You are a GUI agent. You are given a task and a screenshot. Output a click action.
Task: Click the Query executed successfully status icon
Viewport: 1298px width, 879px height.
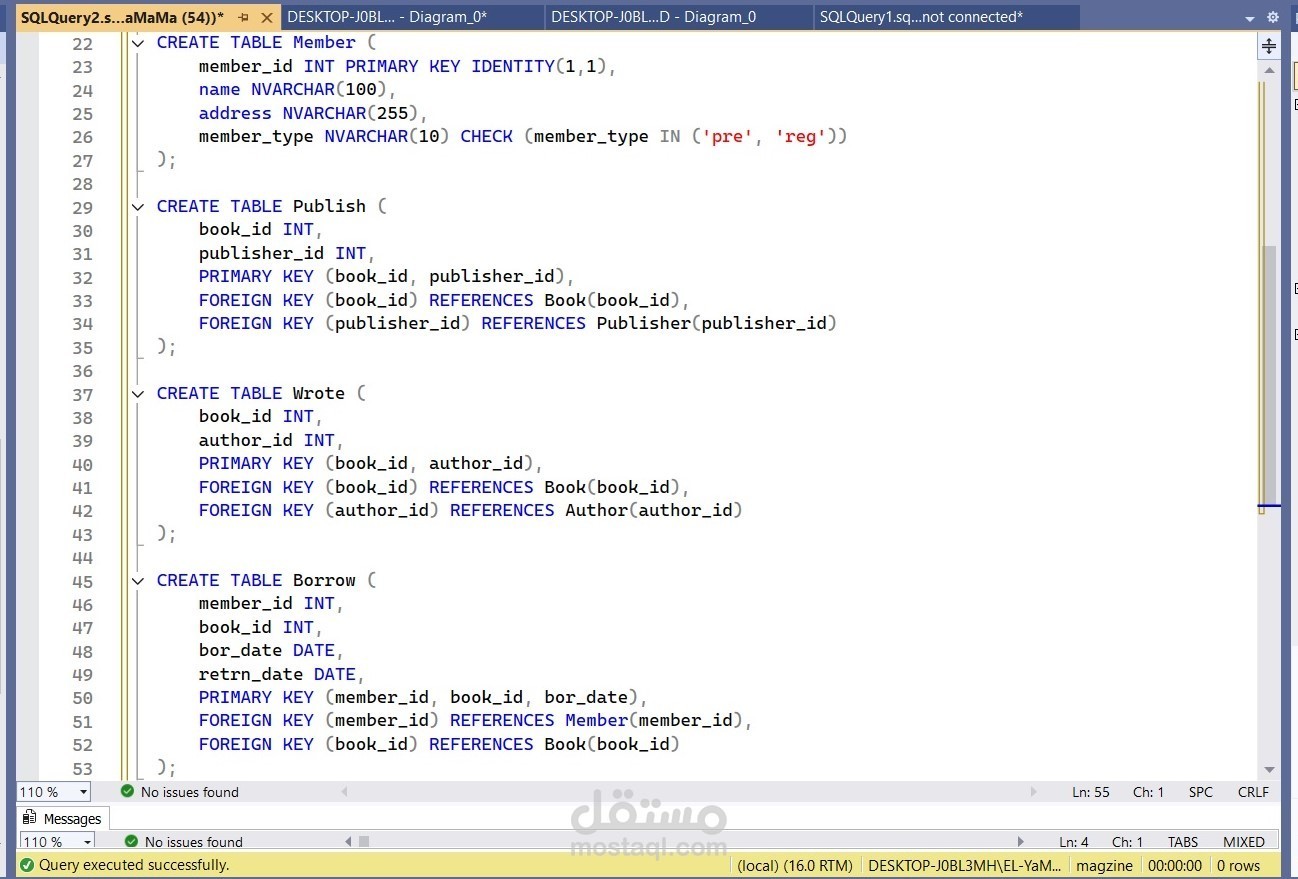(27, 865)
